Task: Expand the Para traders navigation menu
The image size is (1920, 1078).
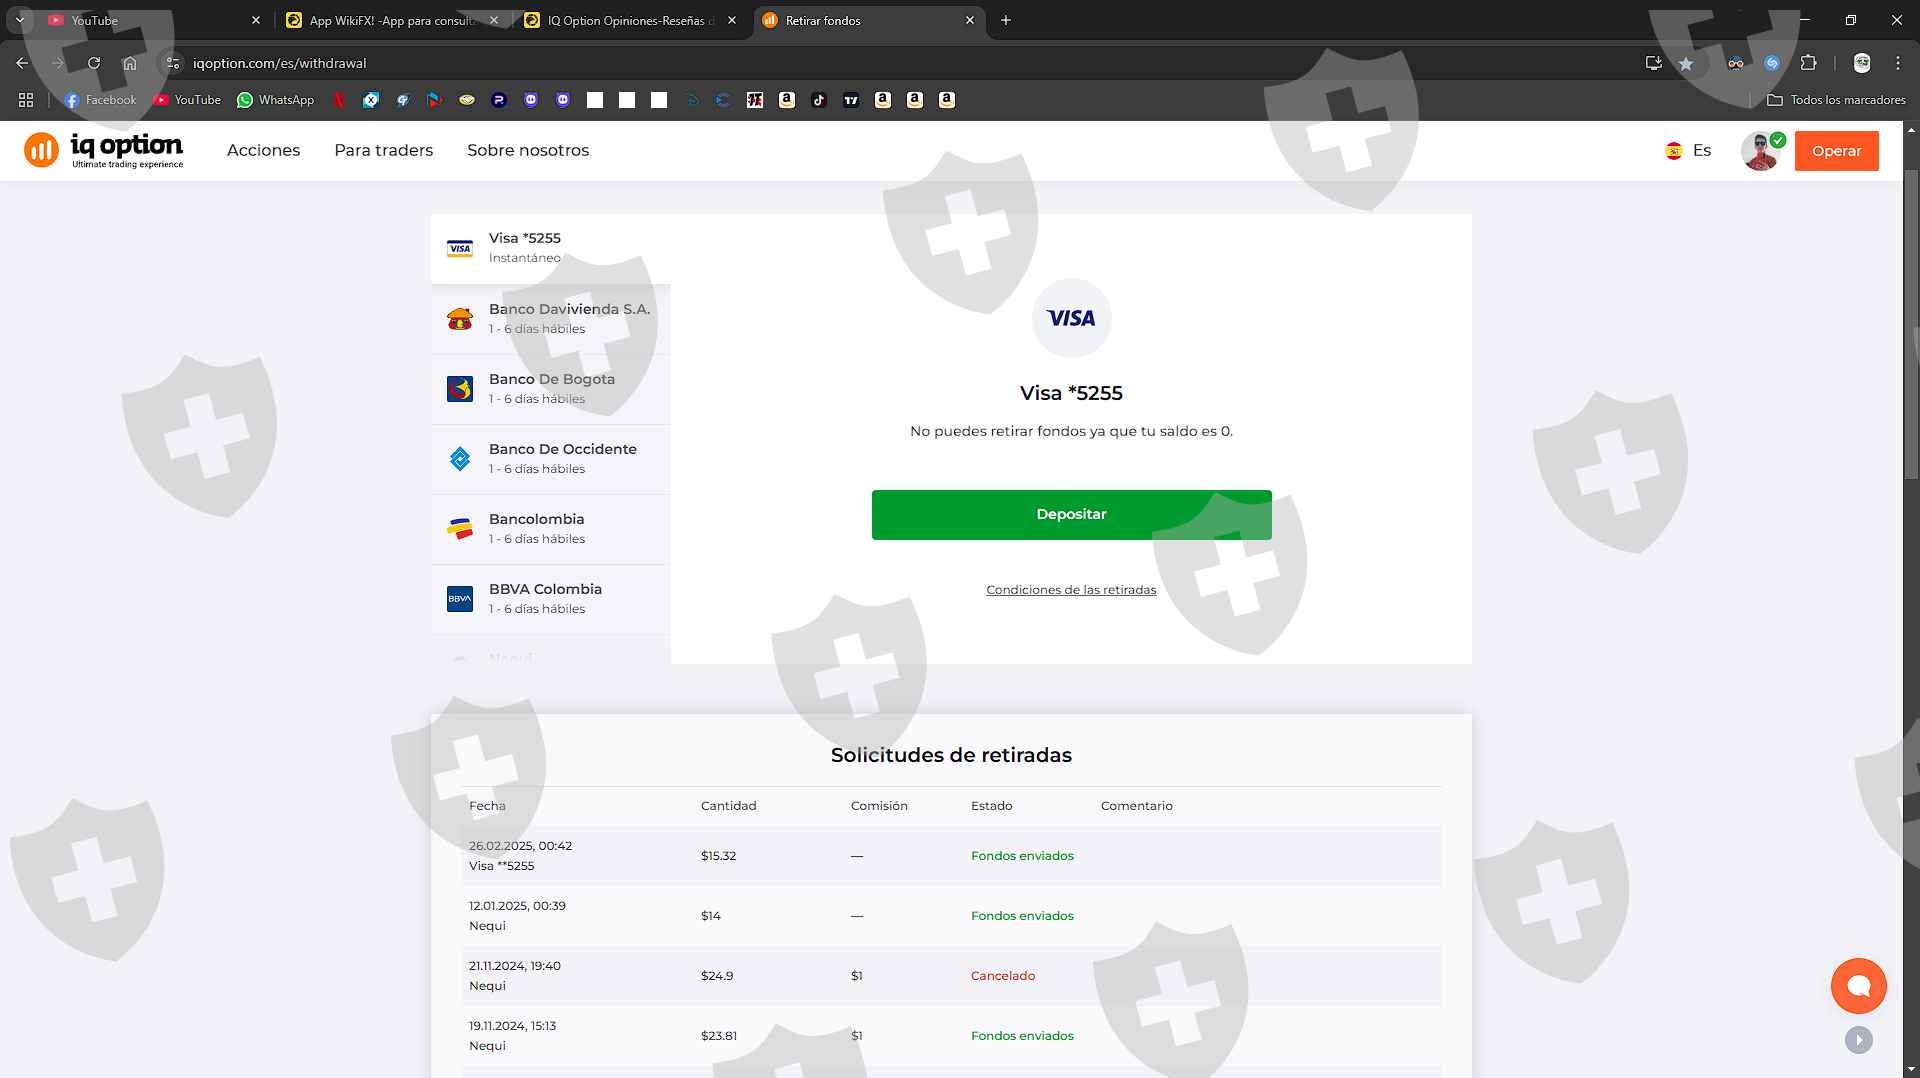Action: [384, 150]
